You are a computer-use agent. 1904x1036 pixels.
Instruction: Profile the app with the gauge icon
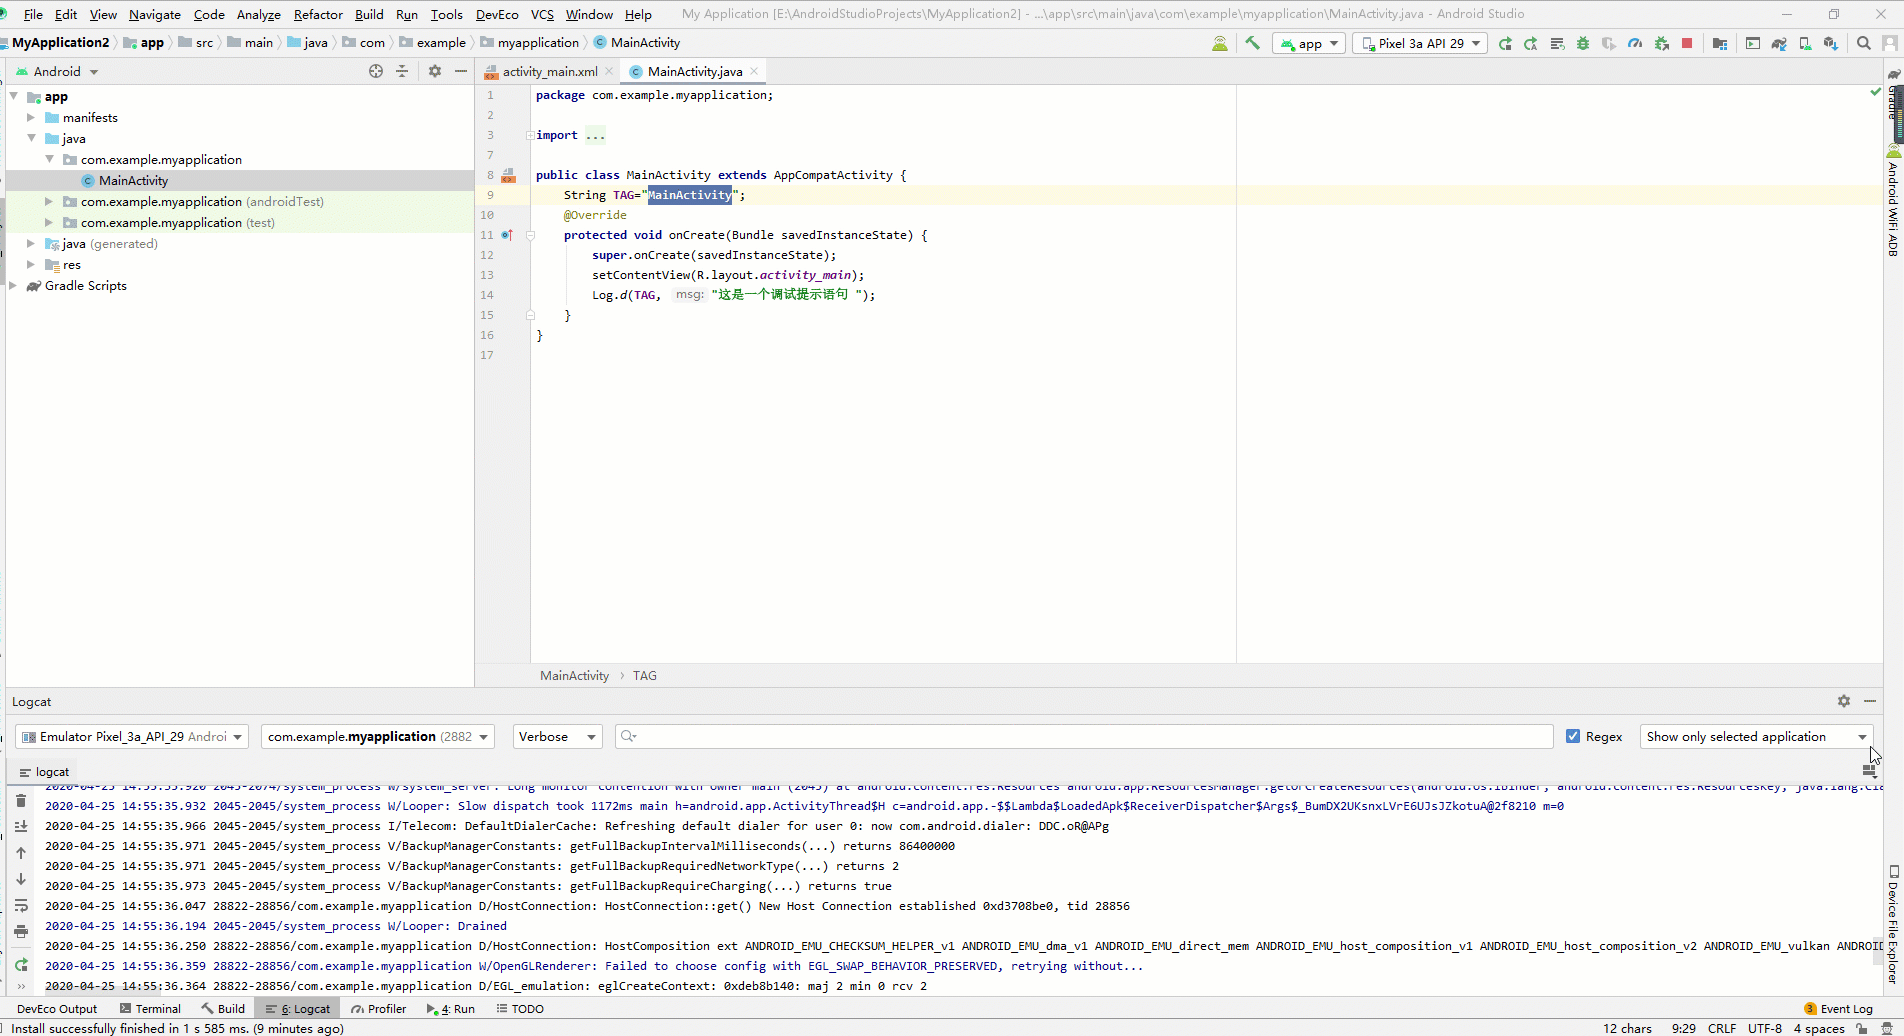pyautogui.click(x=1635, y=43)
